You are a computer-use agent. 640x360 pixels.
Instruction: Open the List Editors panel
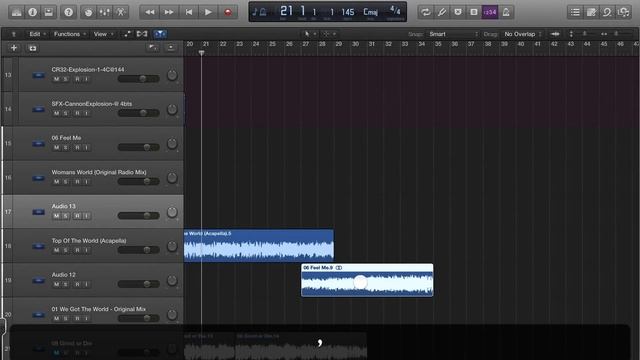[x=575, y=12]
